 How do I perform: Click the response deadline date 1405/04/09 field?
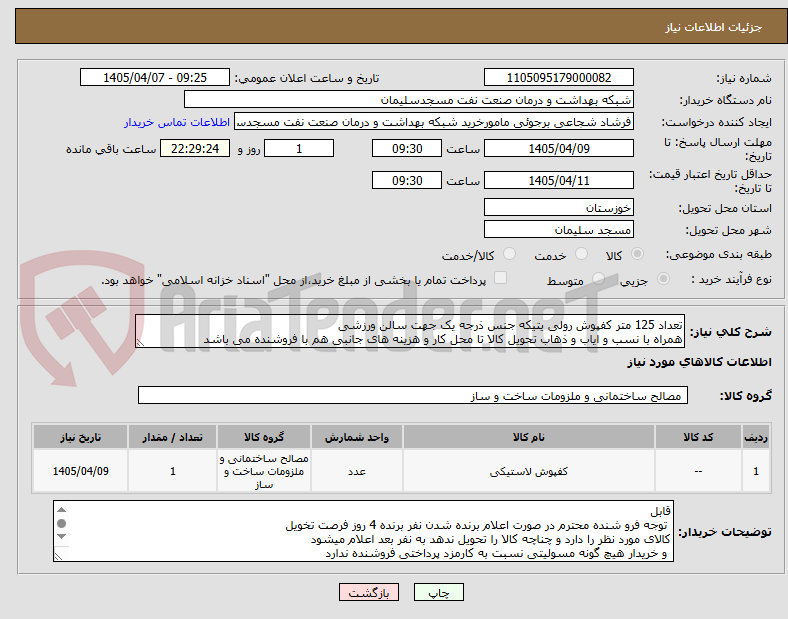558,148
